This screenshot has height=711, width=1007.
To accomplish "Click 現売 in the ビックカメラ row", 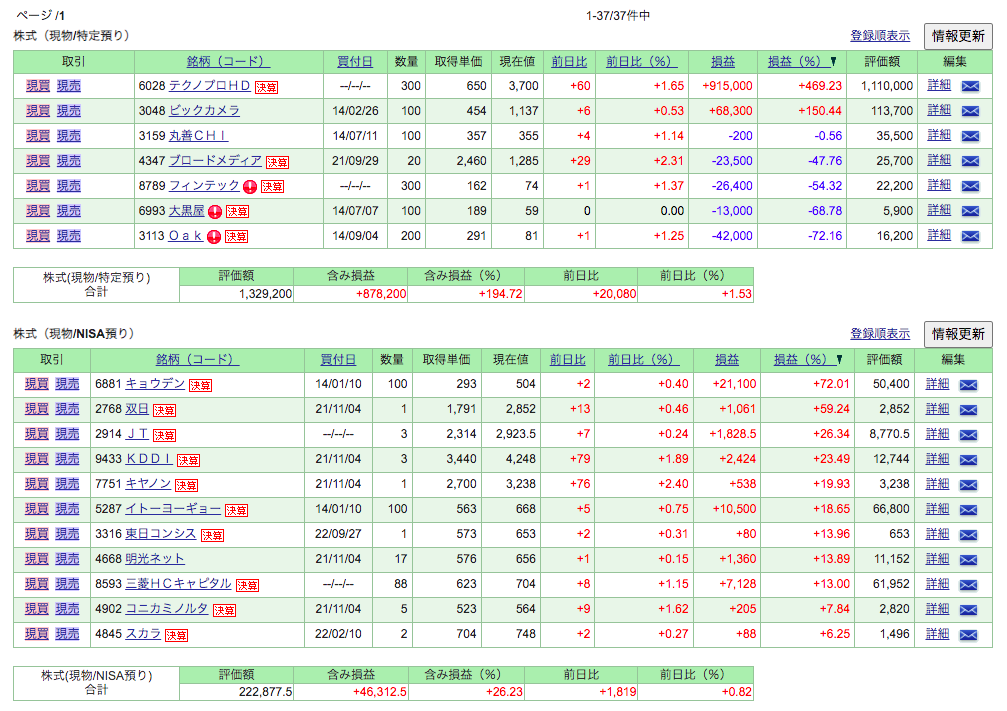I will coord(69,110).
